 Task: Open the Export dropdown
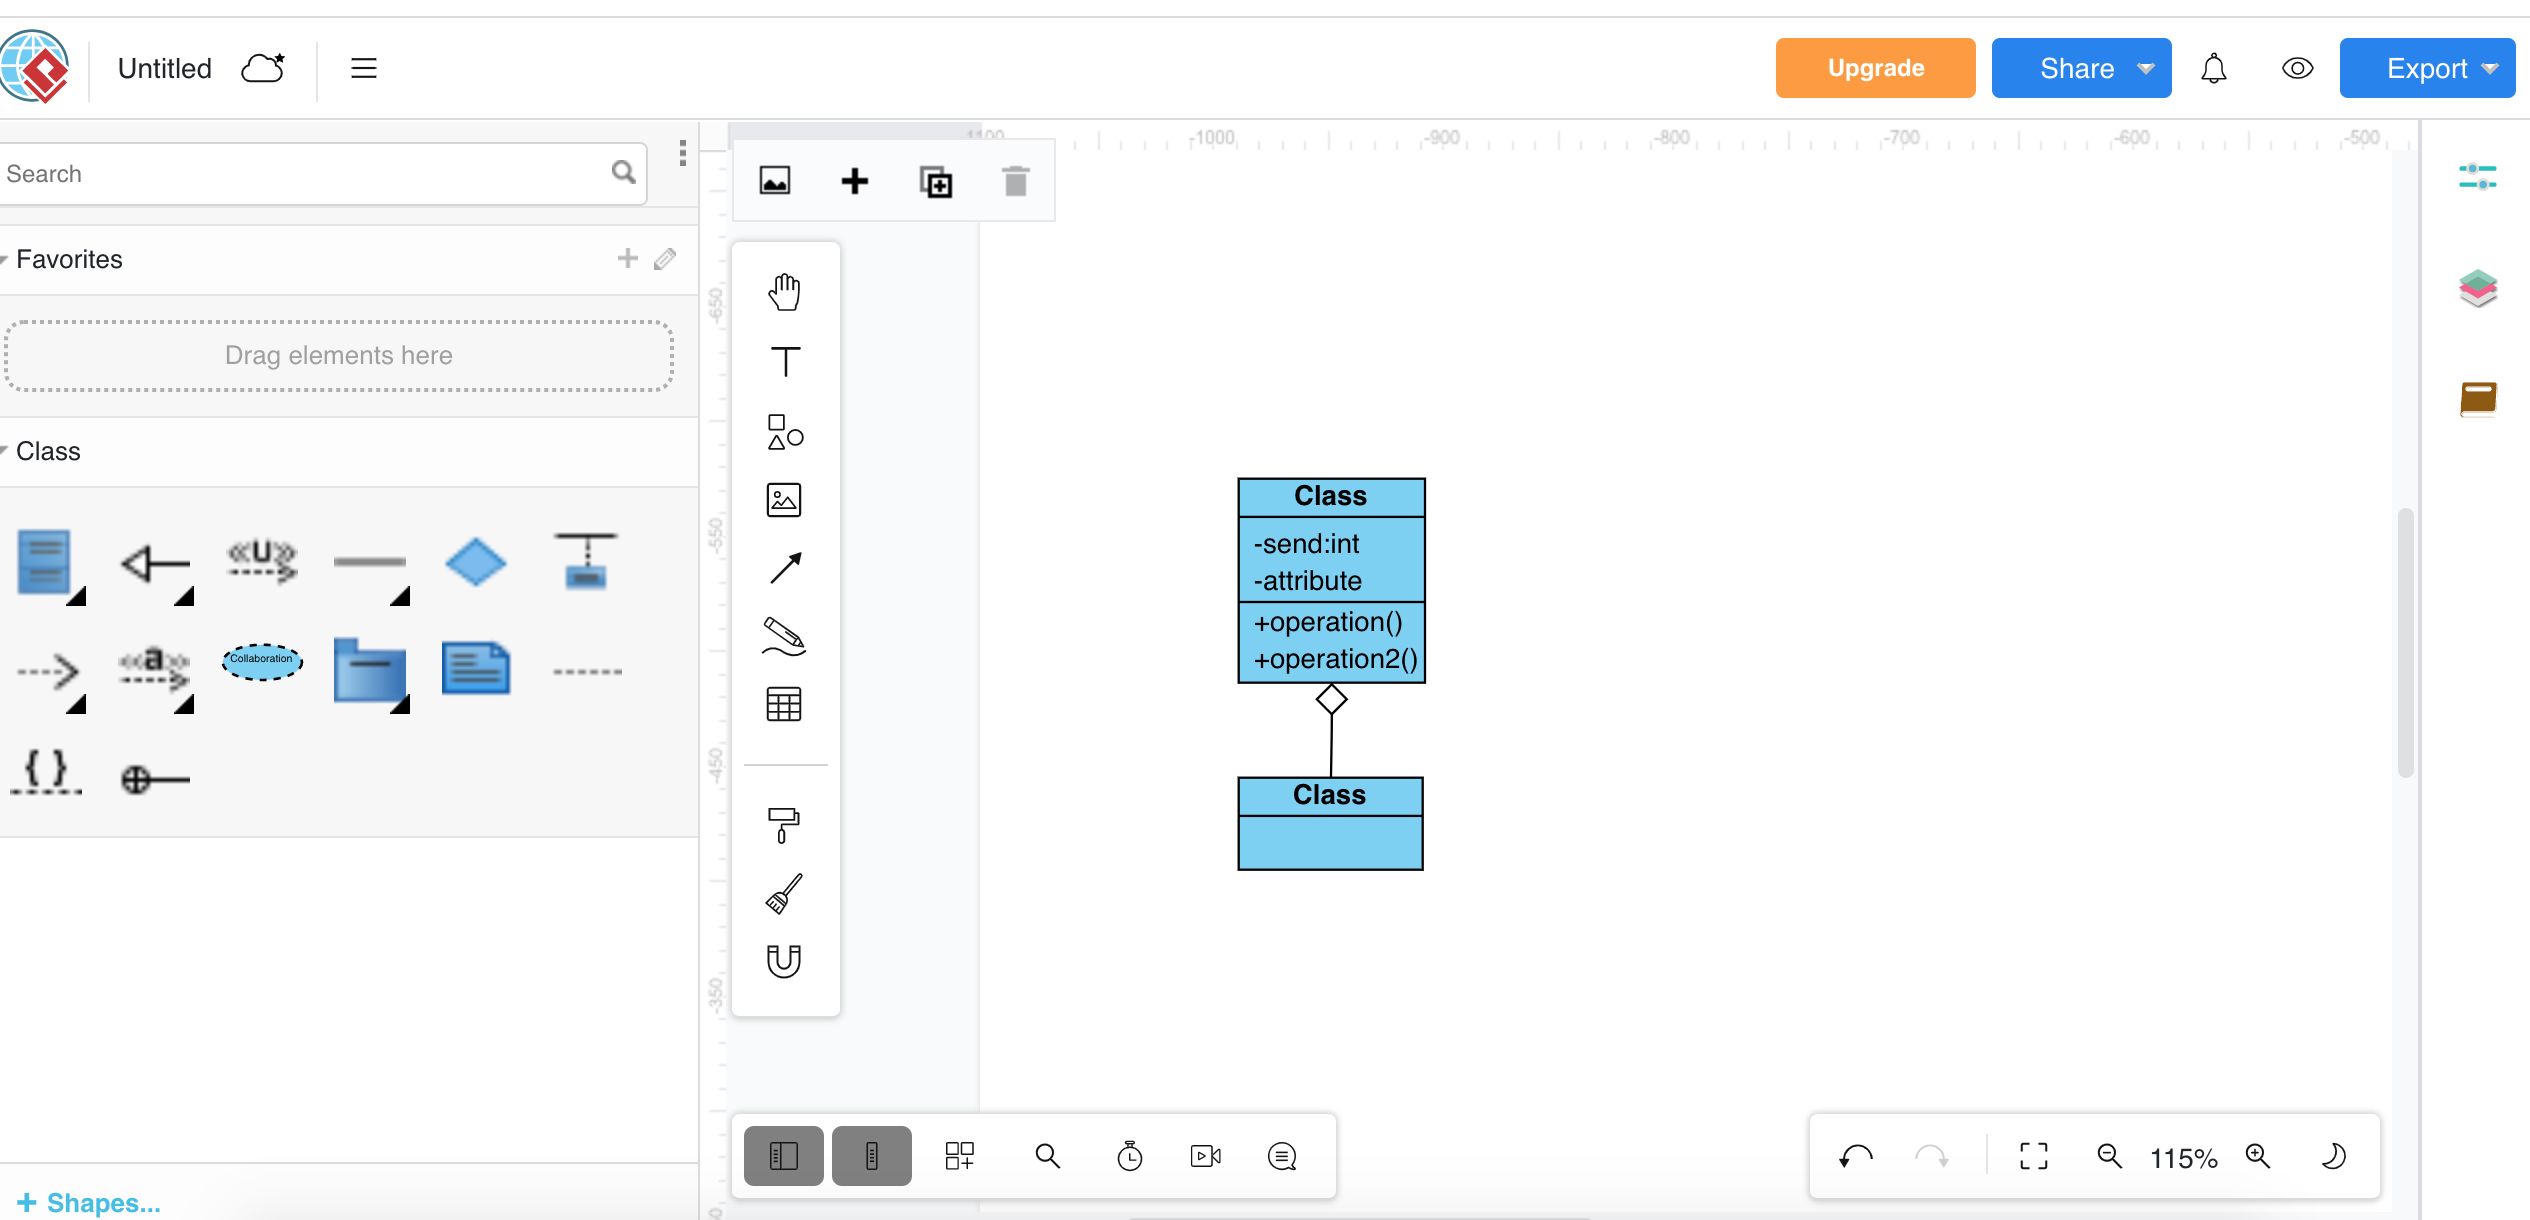coord(2427,68)
